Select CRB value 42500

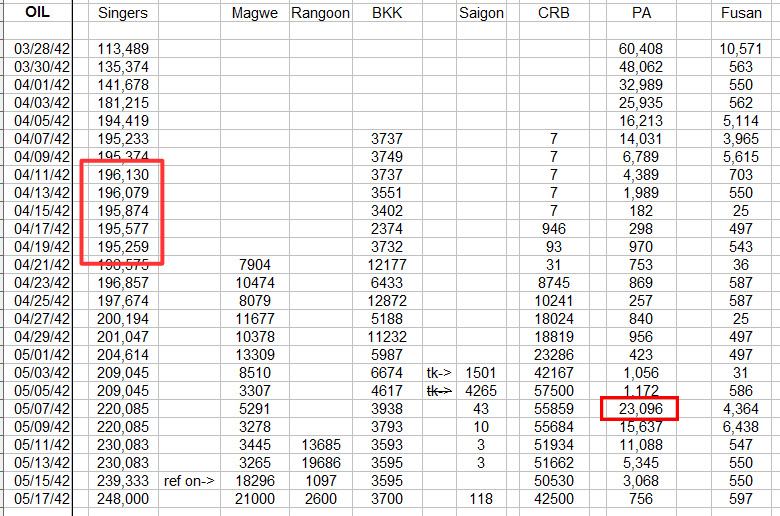554,499
